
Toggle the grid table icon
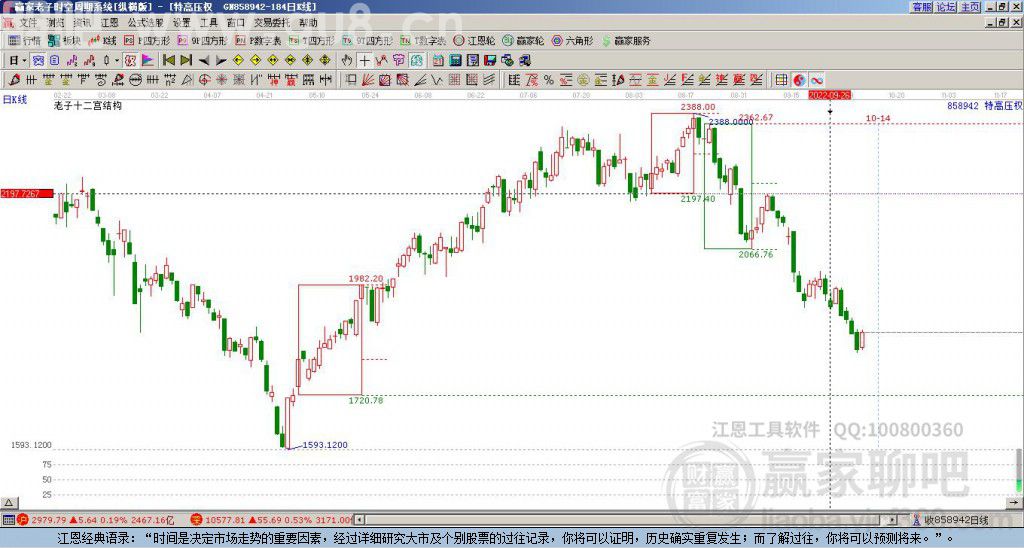781,80
